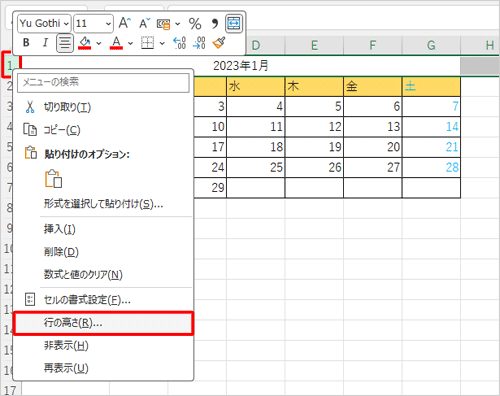Image resolution: width=500 pixels, height=396 pixels.
Task: Choose 切り取り(T) from context menu
Action: pyautogui.click(x=103, y=107)
